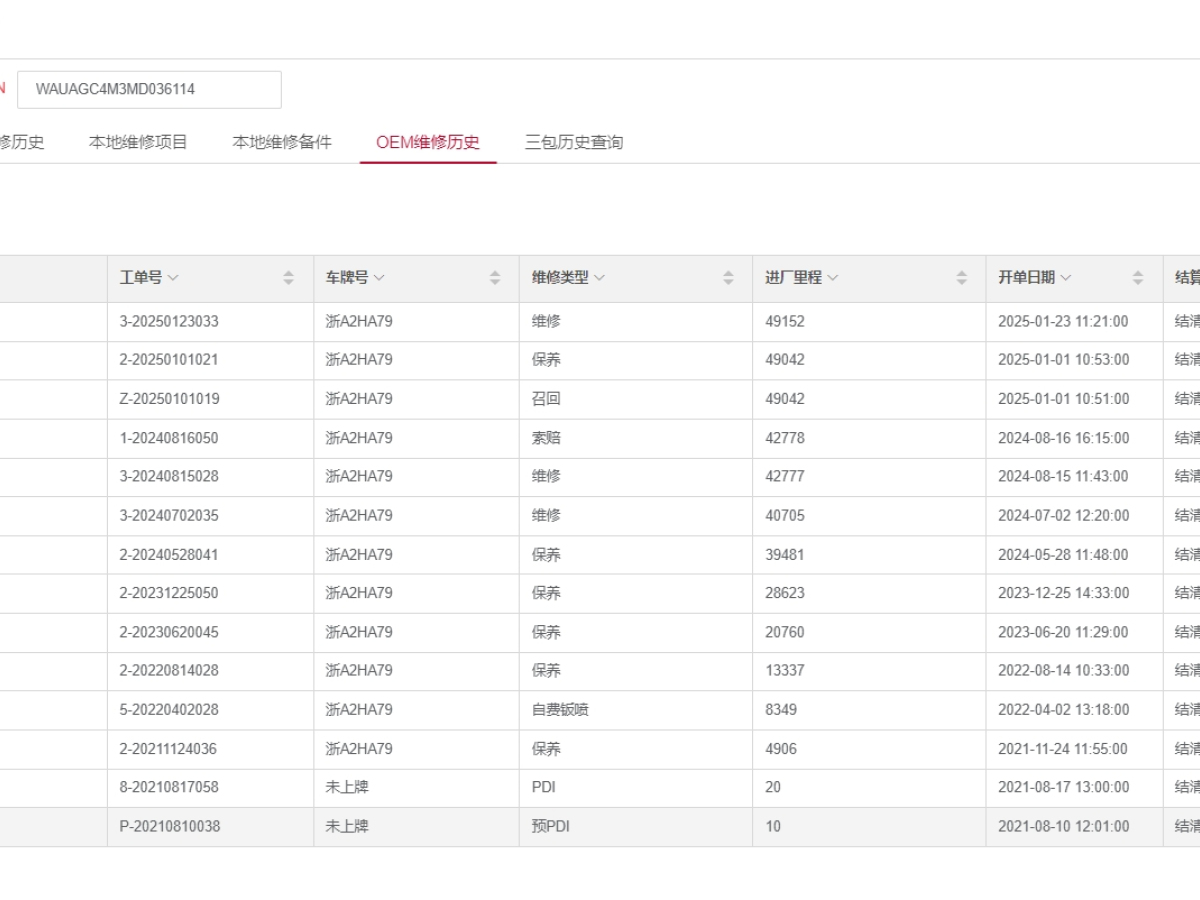Screen dimensions: 1200x900
Task: Select work order 2-20211124036
Action: pos(169,748)
